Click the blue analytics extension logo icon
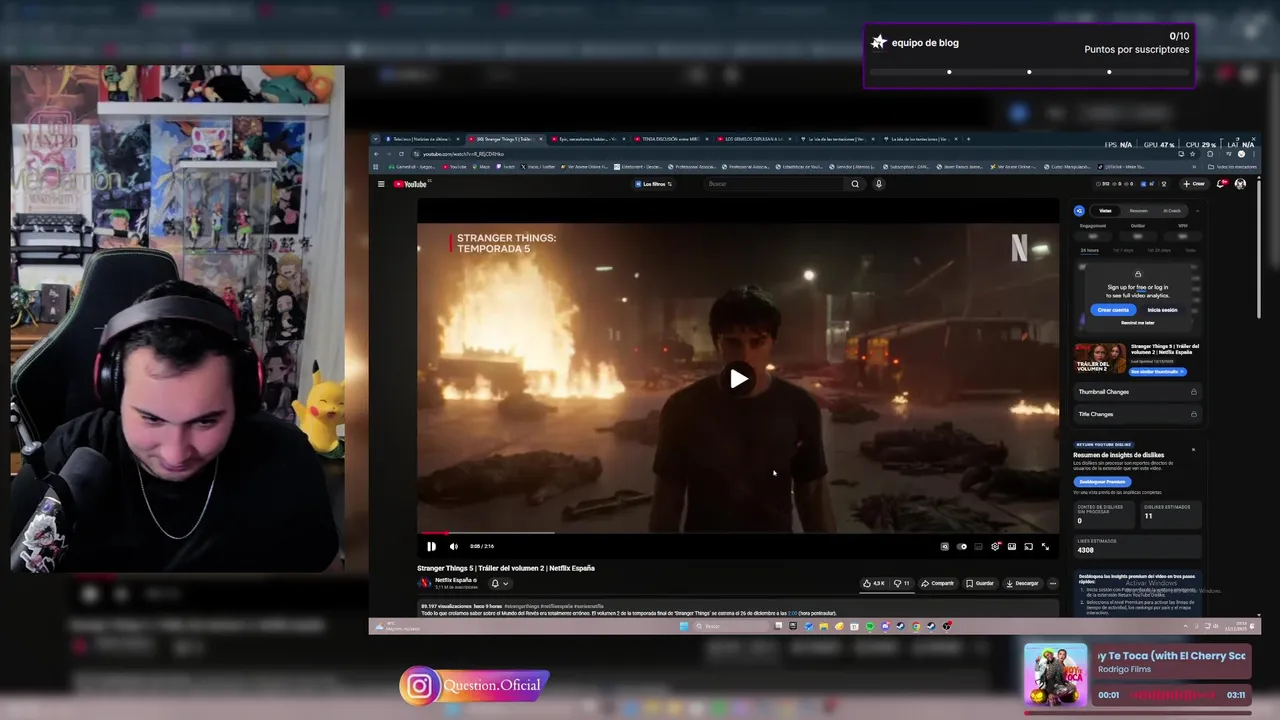The image size is (1280, 720). [x=1079, y=211]
